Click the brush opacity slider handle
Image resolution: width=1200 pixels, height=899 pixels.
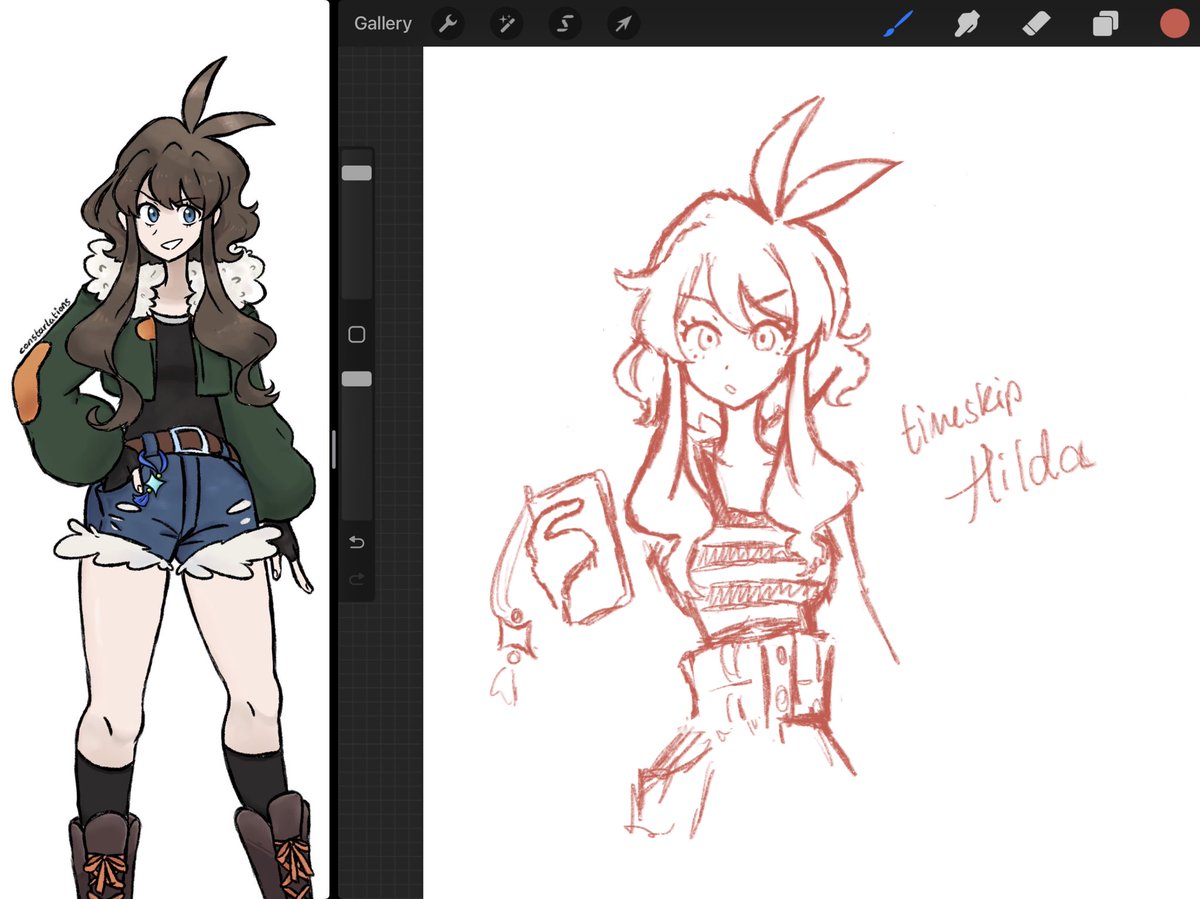[357, 379]
